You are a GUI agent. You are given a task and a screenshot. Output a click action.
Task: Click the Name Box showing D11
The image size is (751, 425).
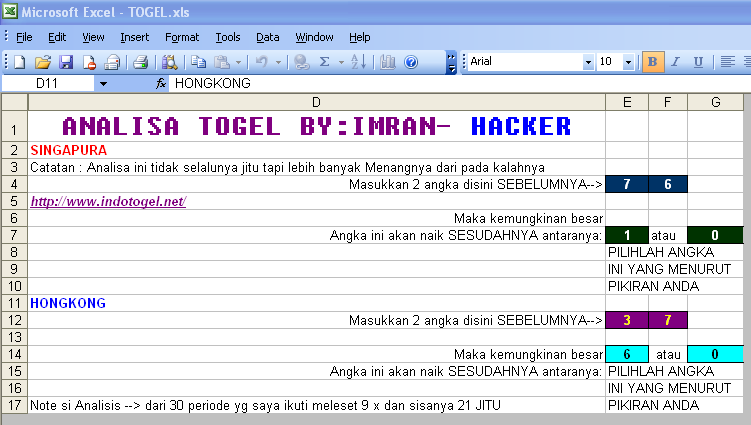(47, 84)
